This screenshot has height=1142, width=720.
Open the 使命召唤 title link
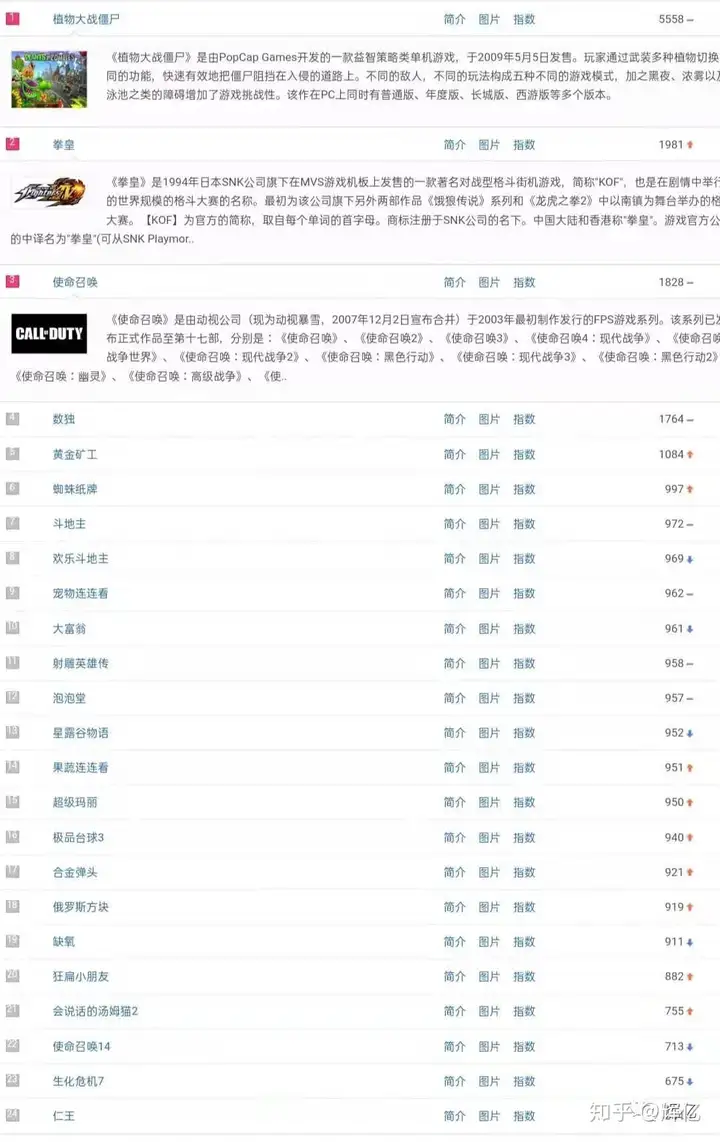pos(75,282)
